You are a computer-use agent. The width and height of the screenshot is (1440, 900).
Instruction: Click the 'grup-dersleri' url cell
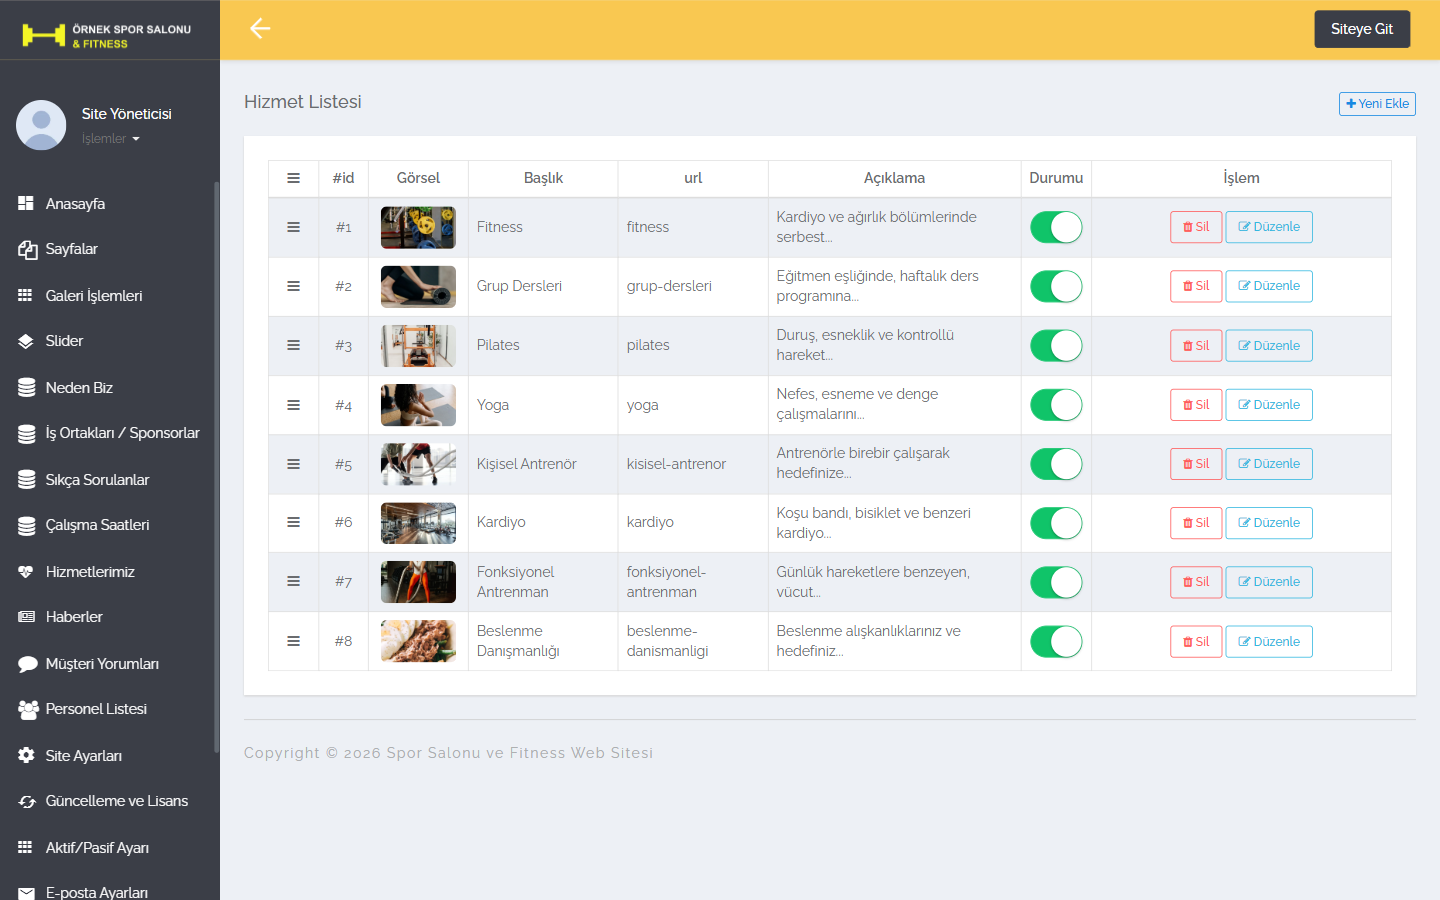pyautogui.click(x=693, y=286)
